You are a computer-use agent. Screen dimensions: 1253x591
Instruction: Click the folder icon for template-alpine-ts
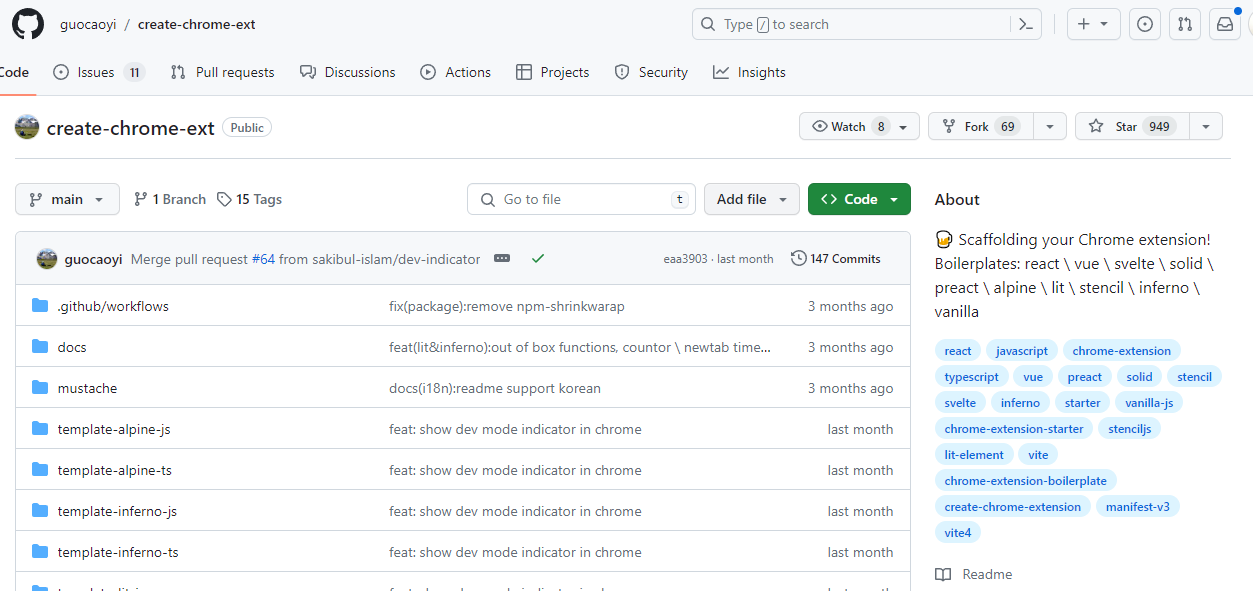40,470
